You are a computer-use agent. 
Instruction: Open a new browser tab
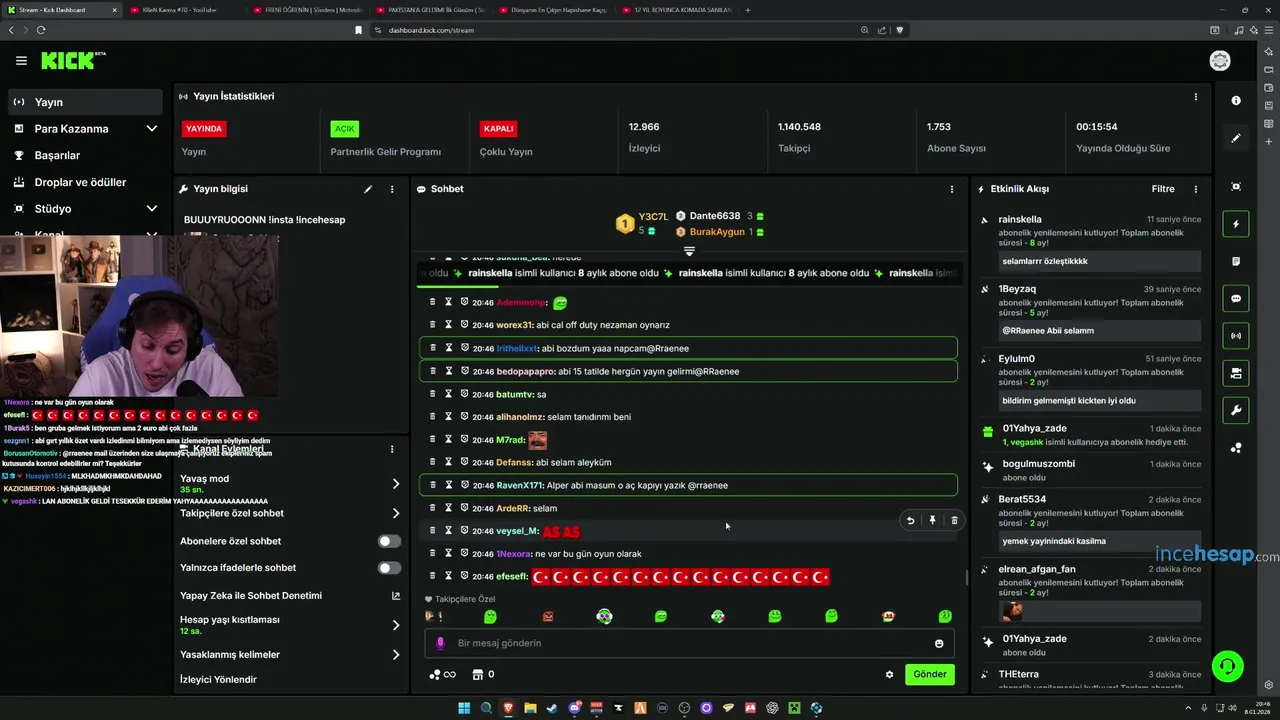(x=748, y=10)
